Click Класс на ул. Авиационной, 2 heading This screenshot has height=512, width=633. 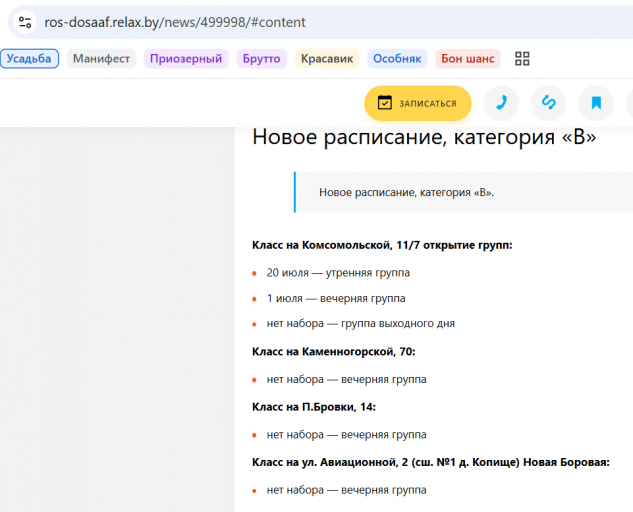(x=431, y=462)
